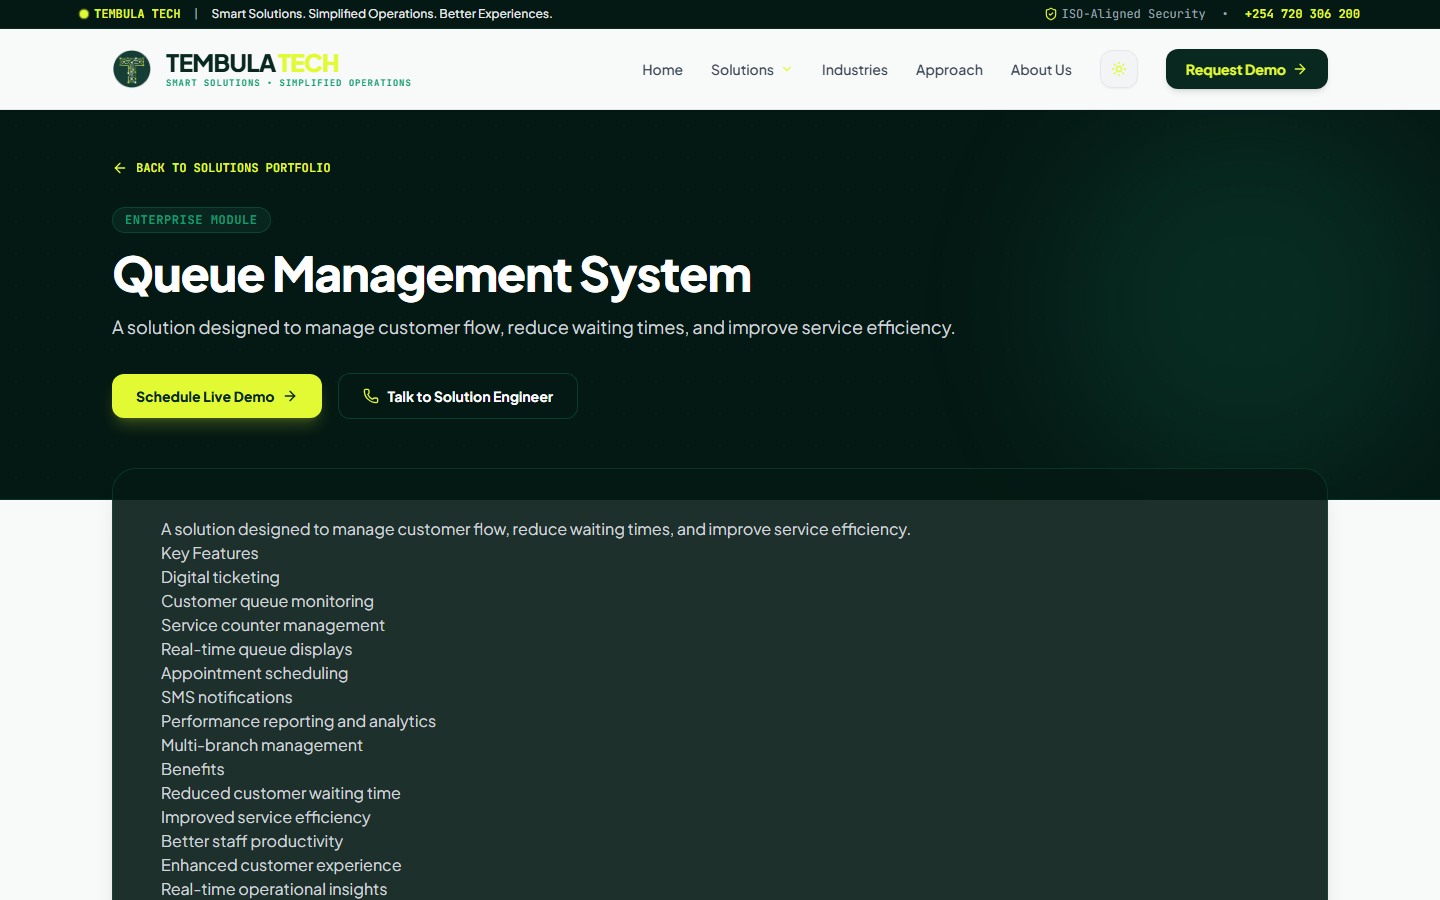Viewport: 1440px width, 900px height.
Task: Click the 'Real-time queue displays' line
Action: coord(256,649)
